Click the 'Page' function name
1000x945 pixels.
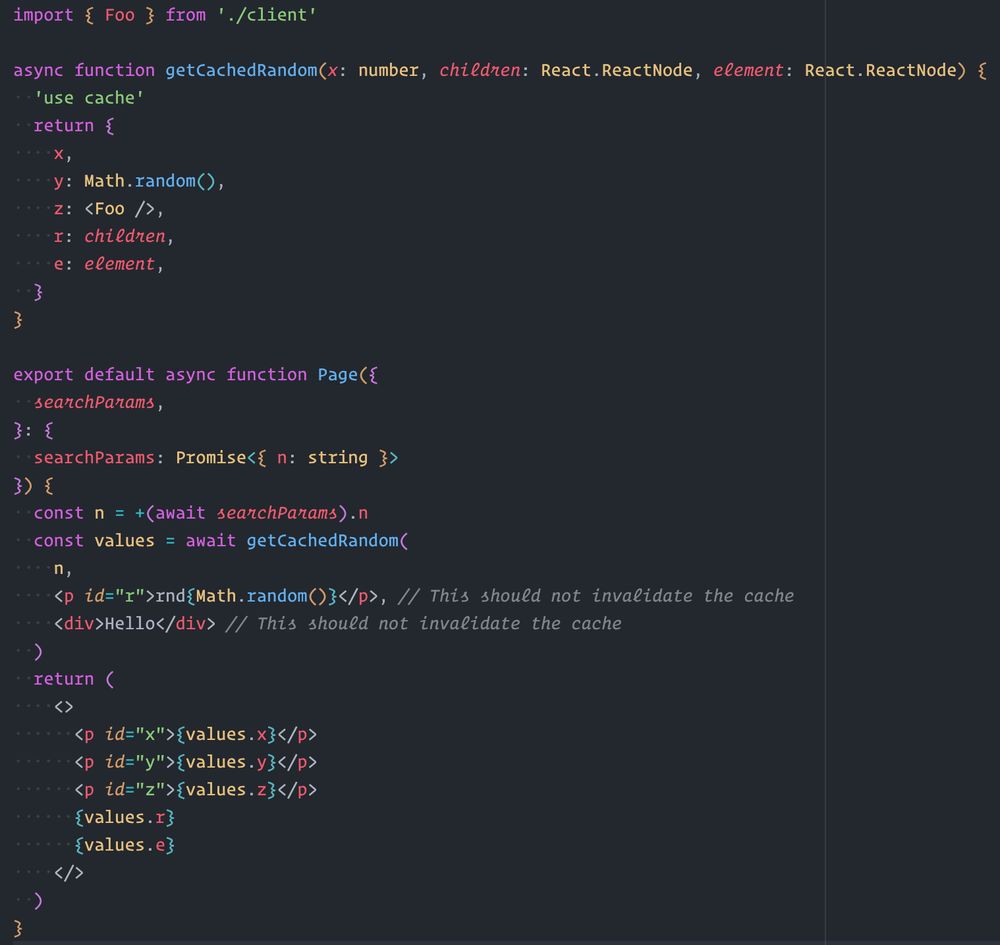(337, 375)
